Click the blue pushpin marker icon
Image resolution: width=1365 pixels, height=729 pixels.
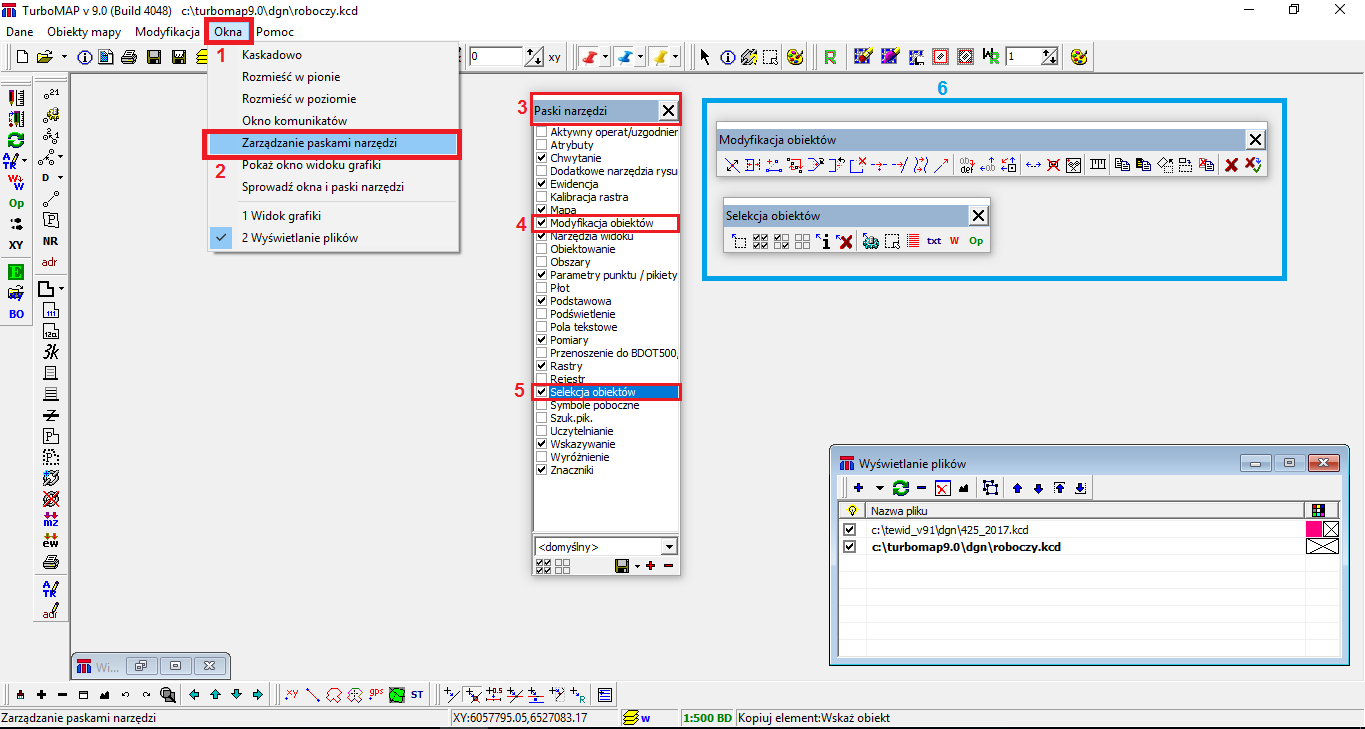[623, 57]
